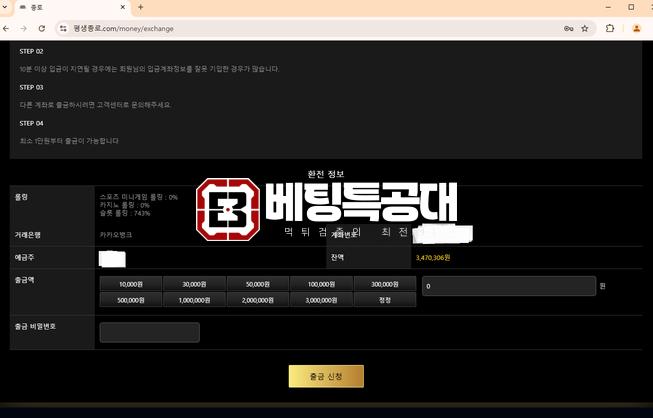Choose the 10,000원 withdrawal amount

coord(131,284)
